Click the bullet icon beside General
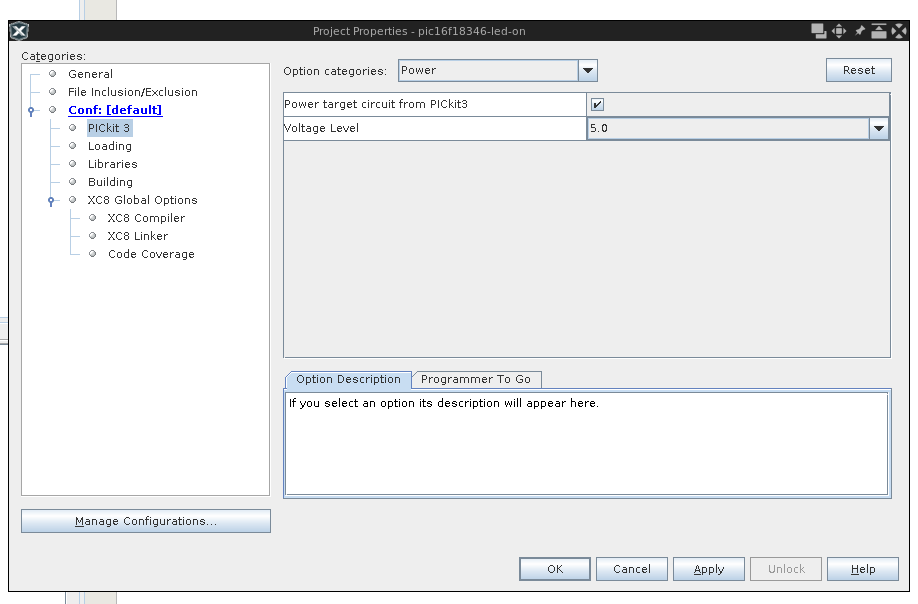 coord(53,74)
